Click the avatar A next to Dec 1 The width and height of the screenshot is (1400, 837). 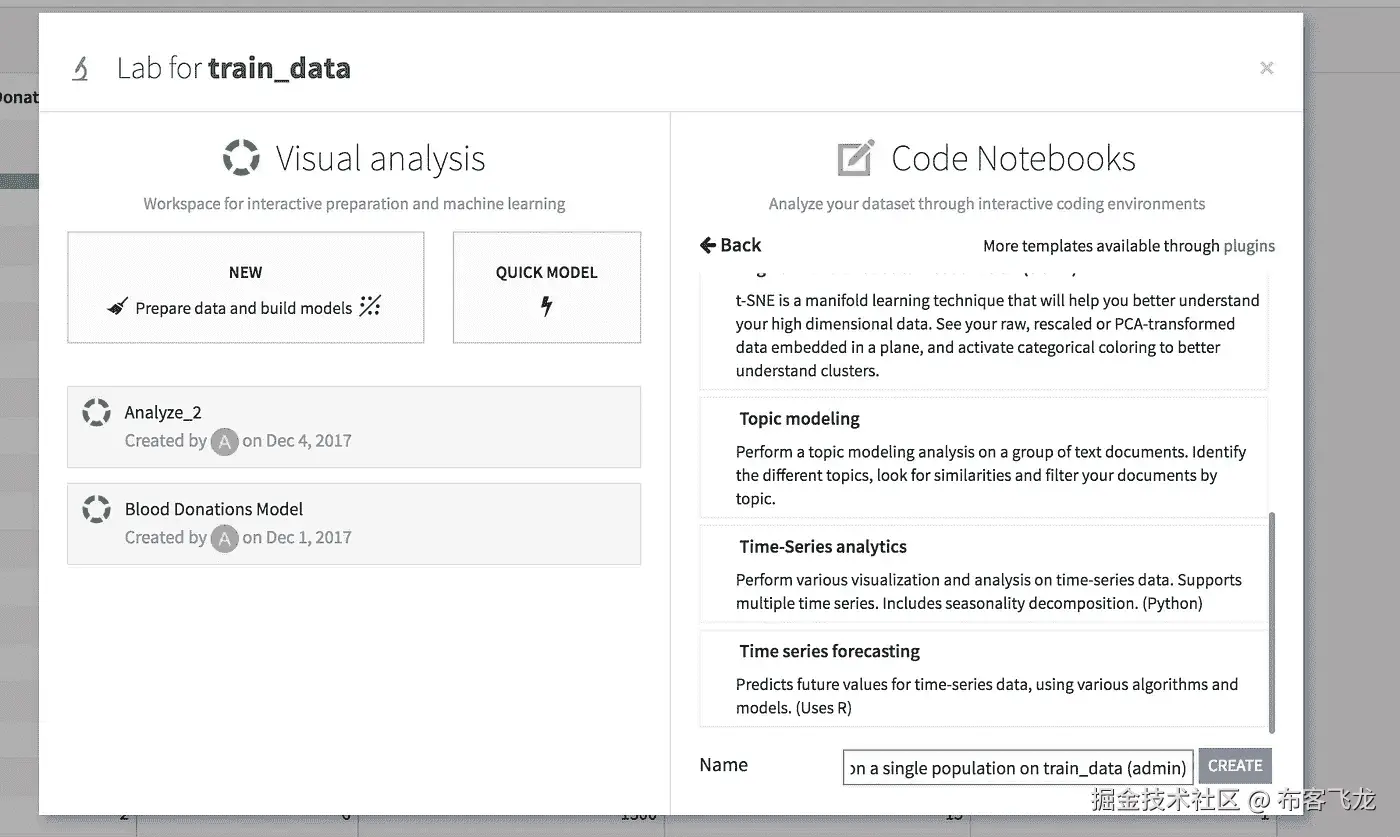[225, 538]
